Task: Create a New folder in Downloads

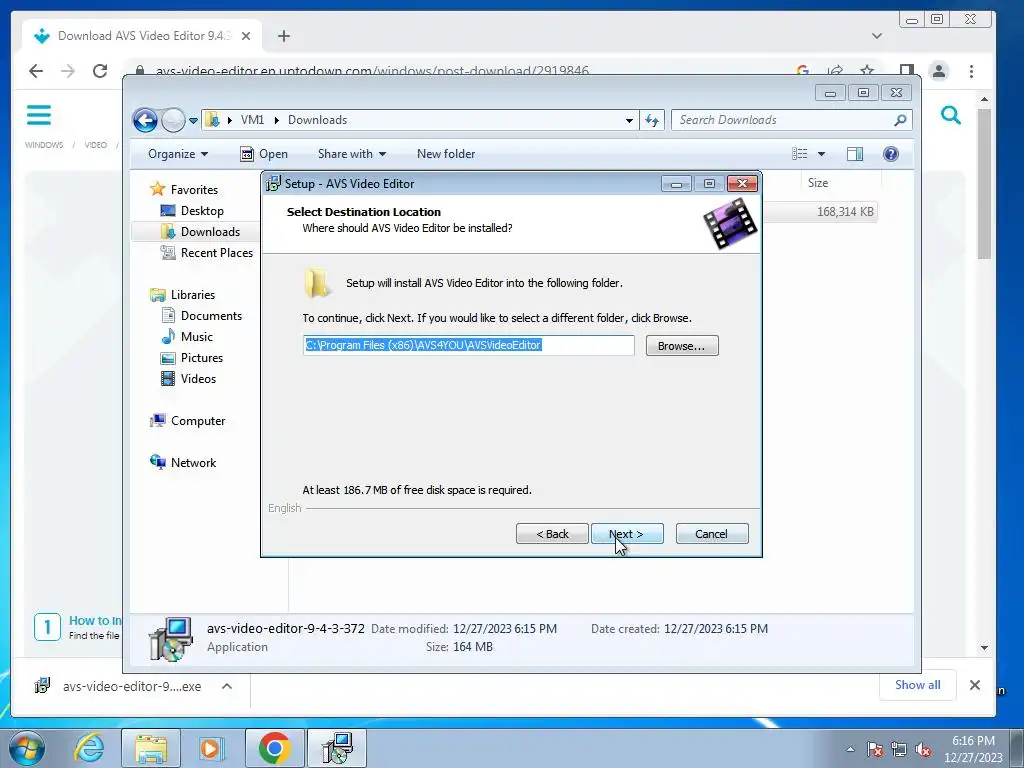Action: [446, 154]
